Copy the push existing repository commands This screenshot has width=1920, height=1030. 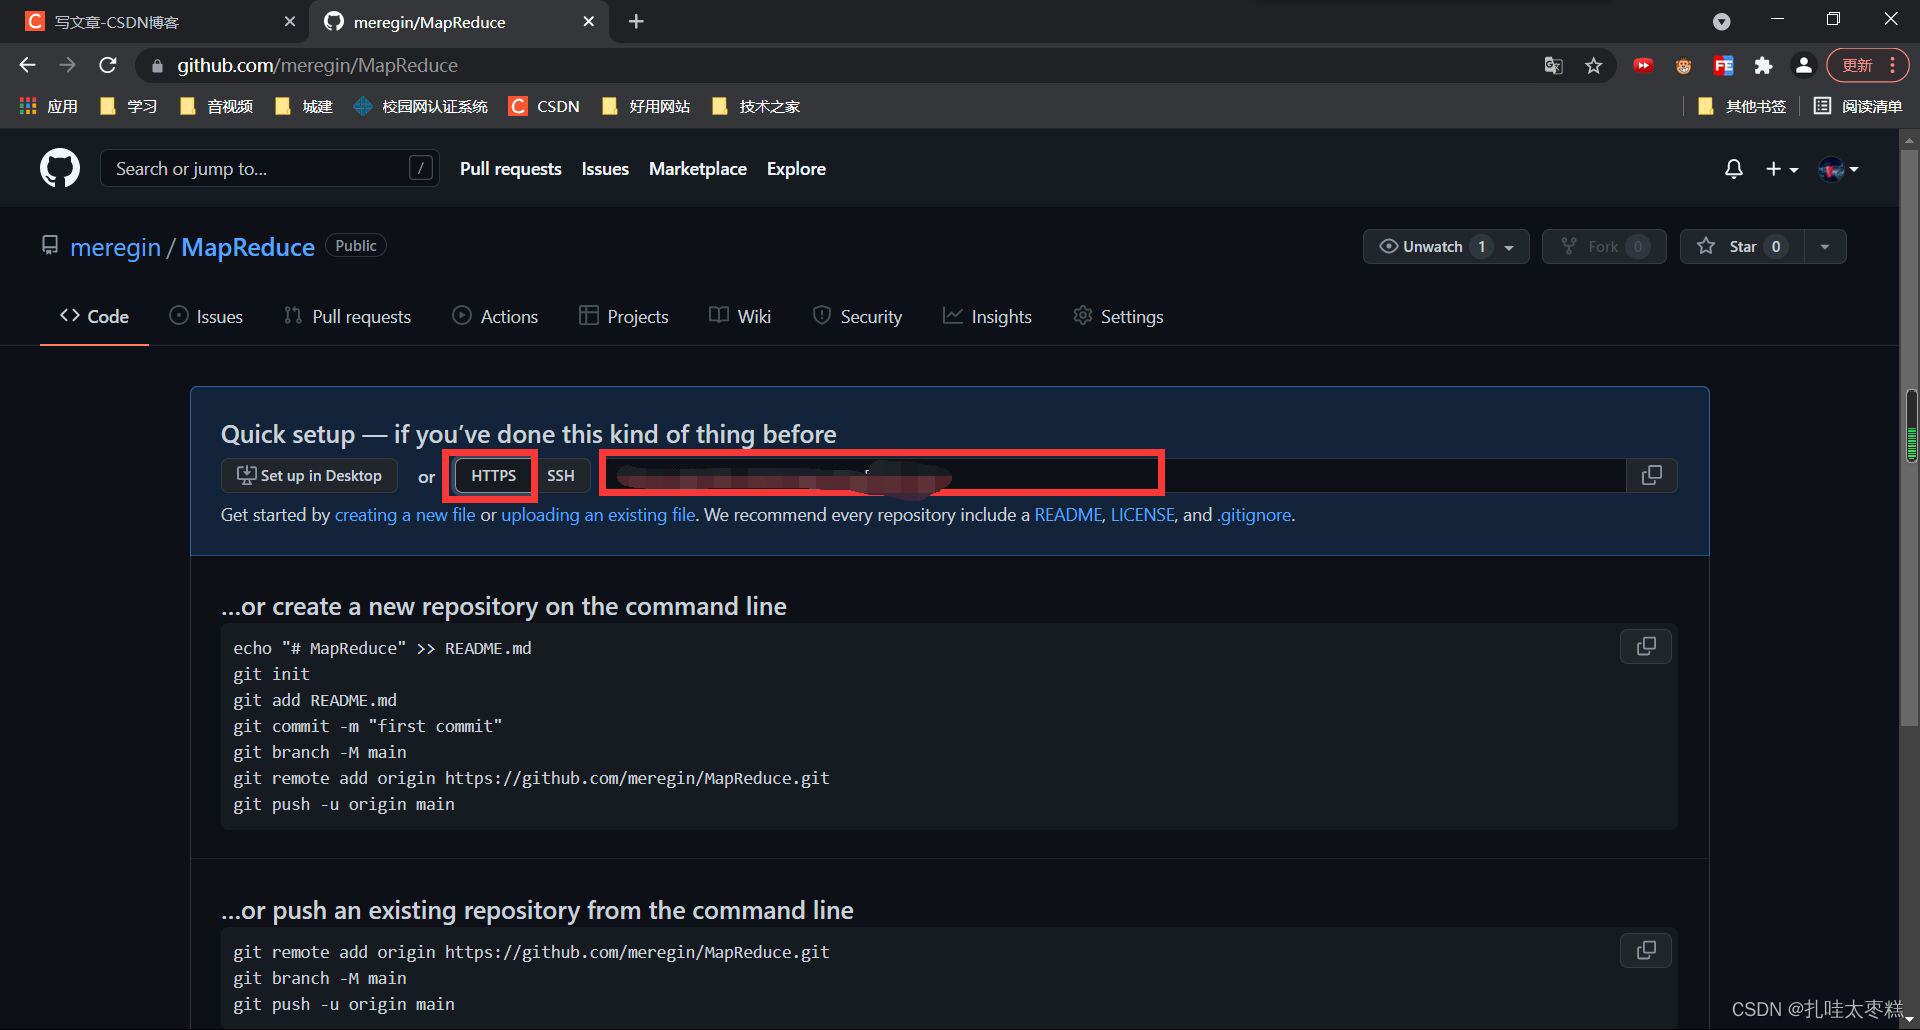tap(1646, 950)
